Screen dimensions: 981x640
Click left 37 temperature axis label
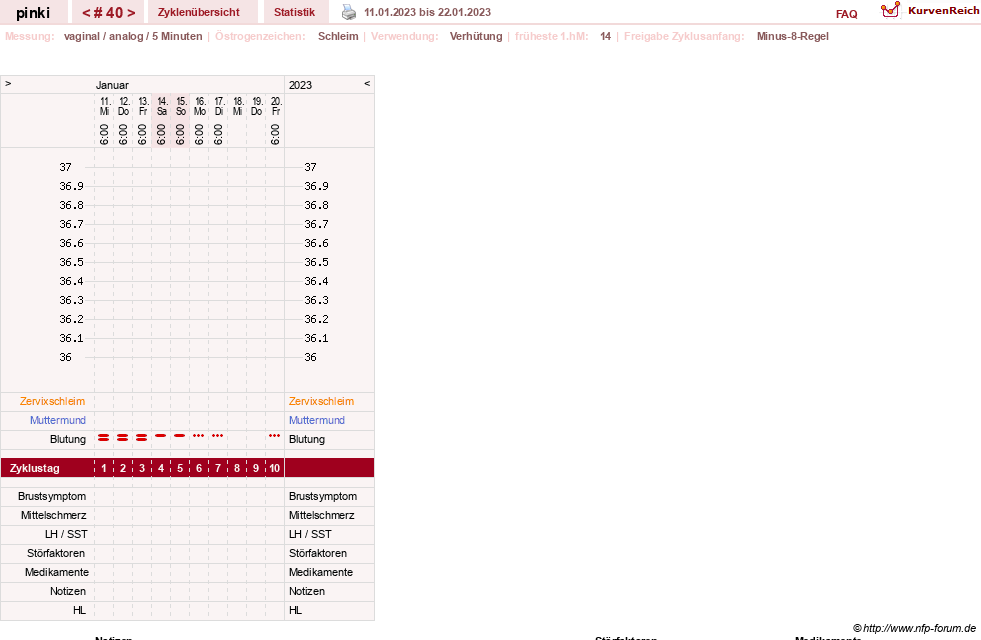pos(65,167)
